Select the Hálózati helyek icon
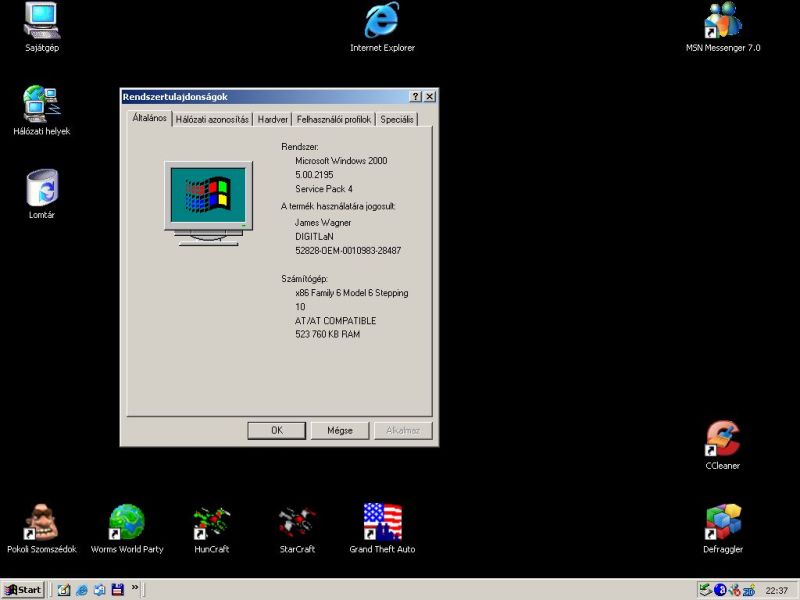Image resolution: width=800 pixels, height=600 pixels. (x=42, y=110)
